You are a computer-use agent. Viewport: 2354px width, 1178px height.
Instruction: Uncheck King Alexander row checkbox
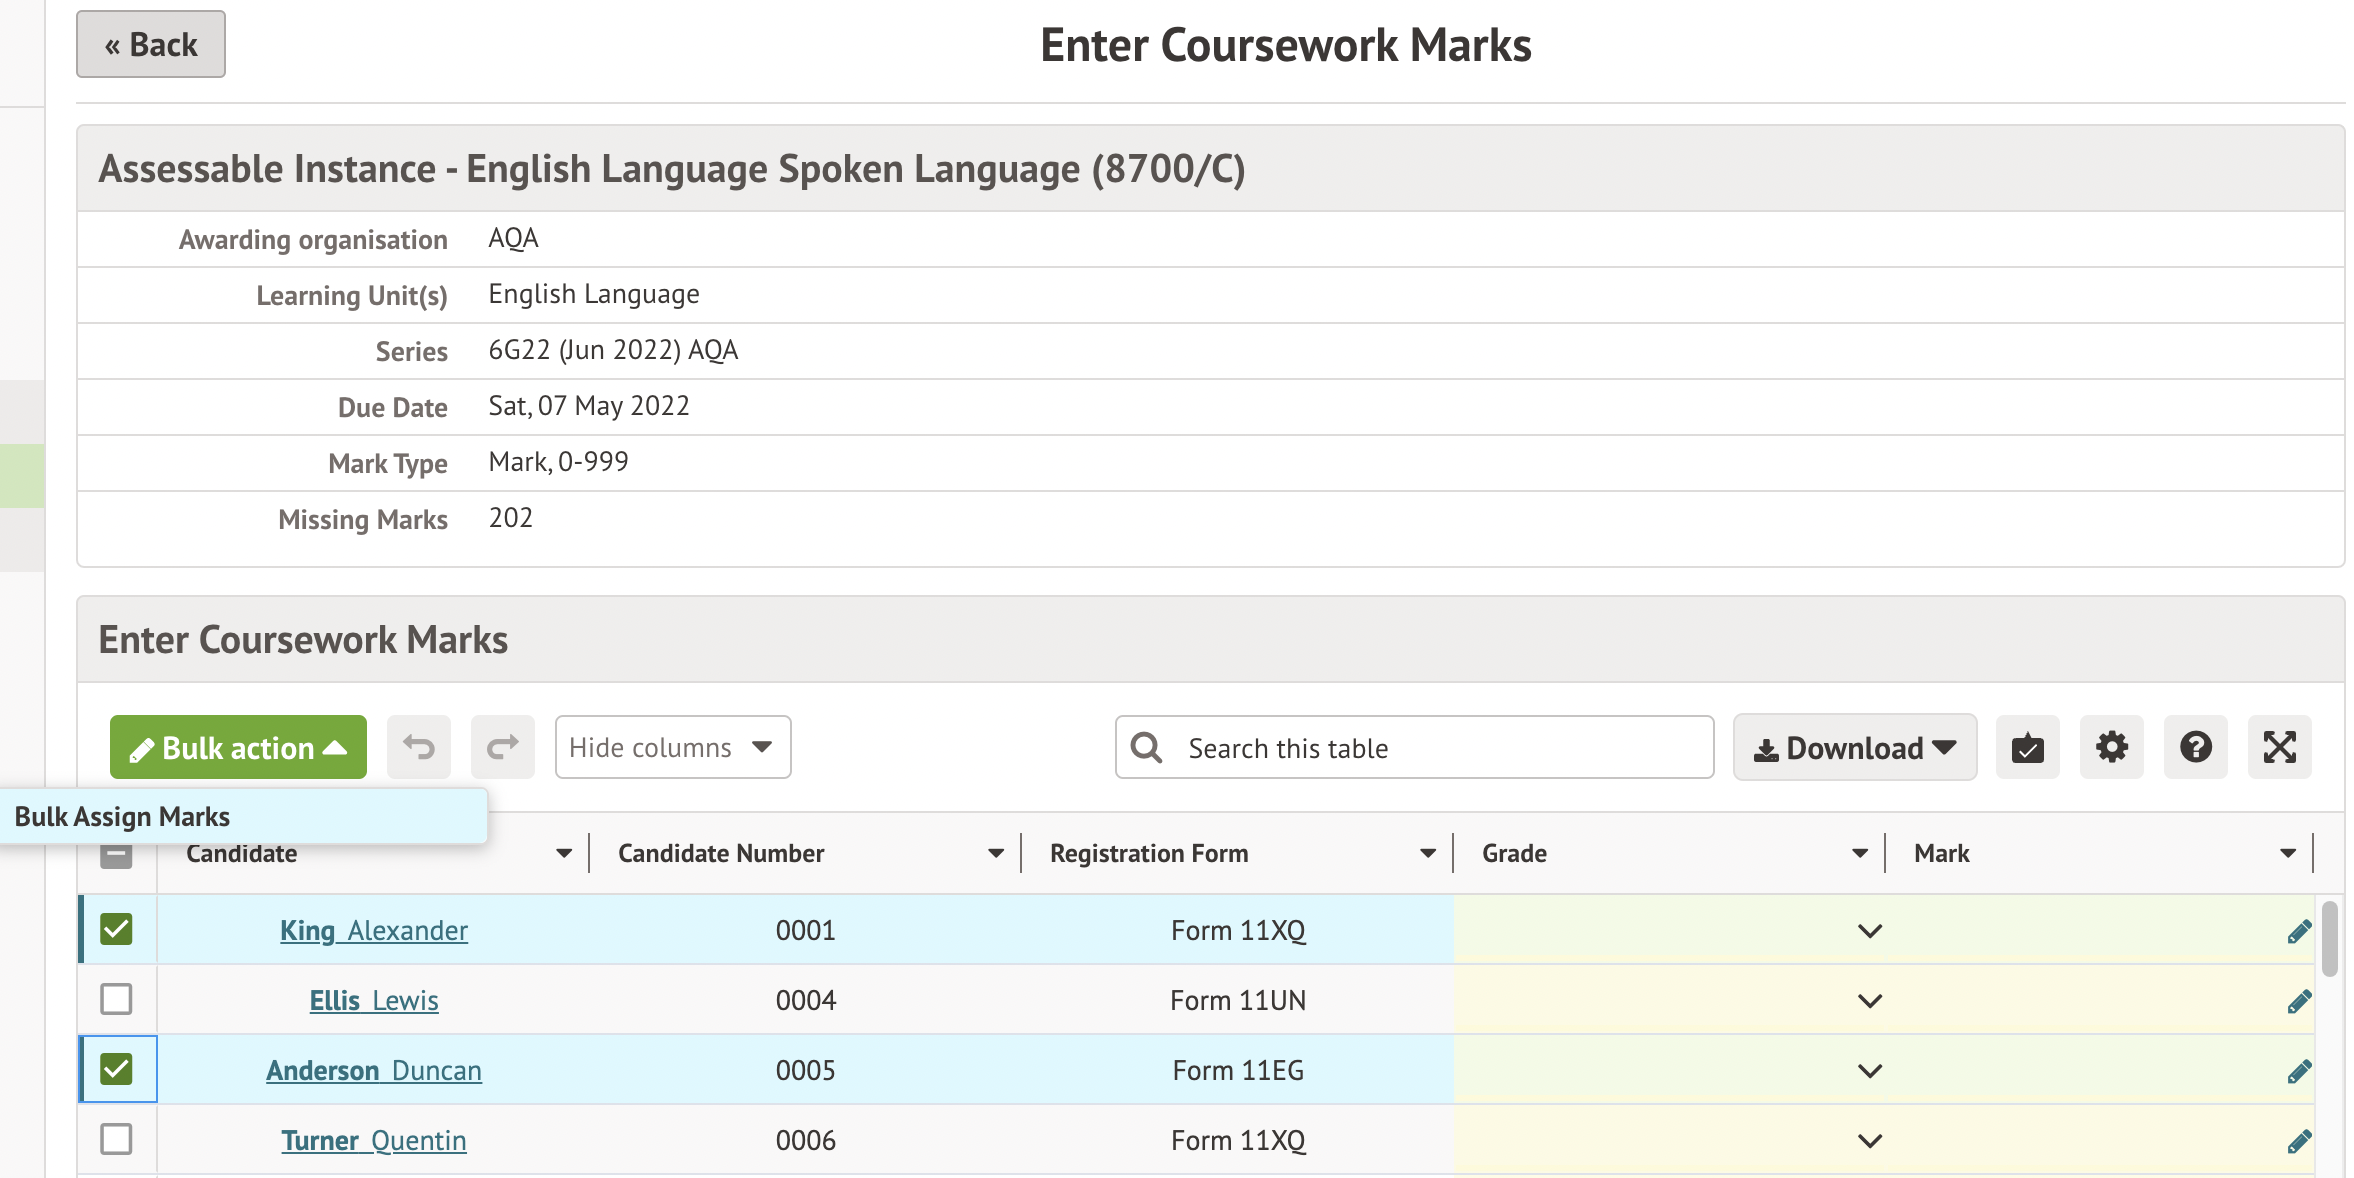pyautogui.click(x=116, y=929)
